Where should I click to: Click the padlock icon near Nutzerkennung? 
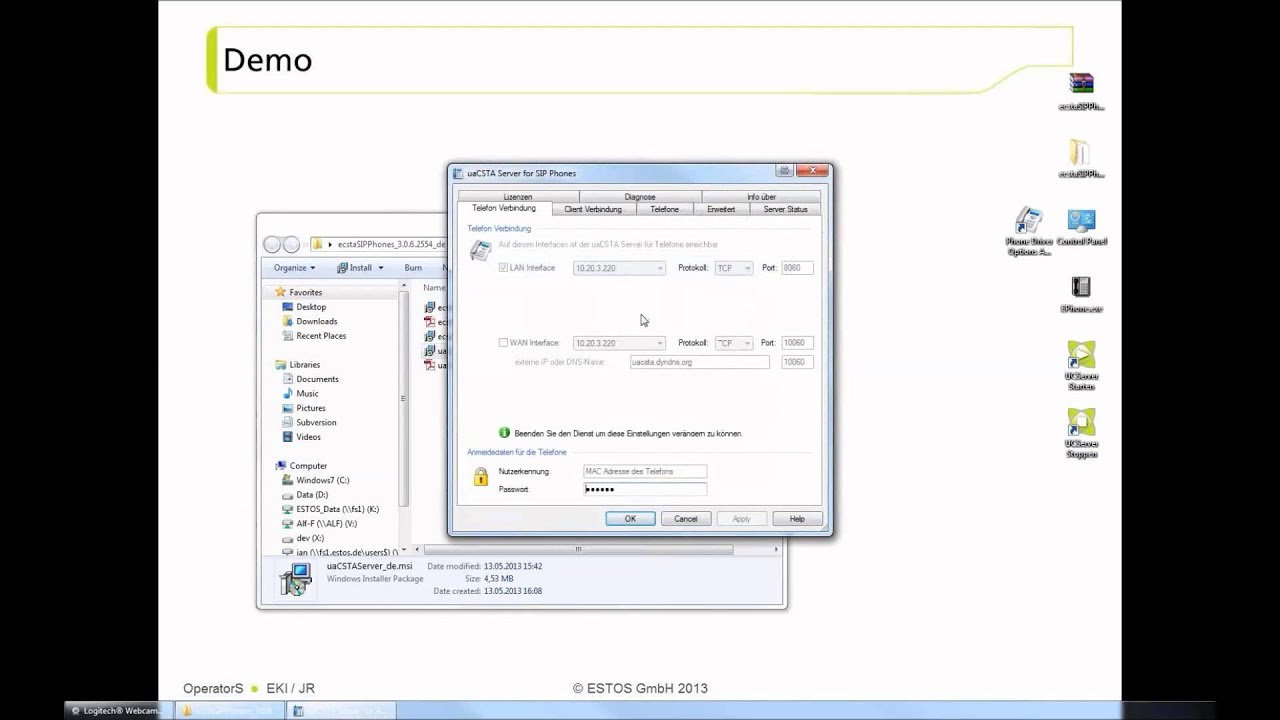pyautogui.click(x=481, y=477)
